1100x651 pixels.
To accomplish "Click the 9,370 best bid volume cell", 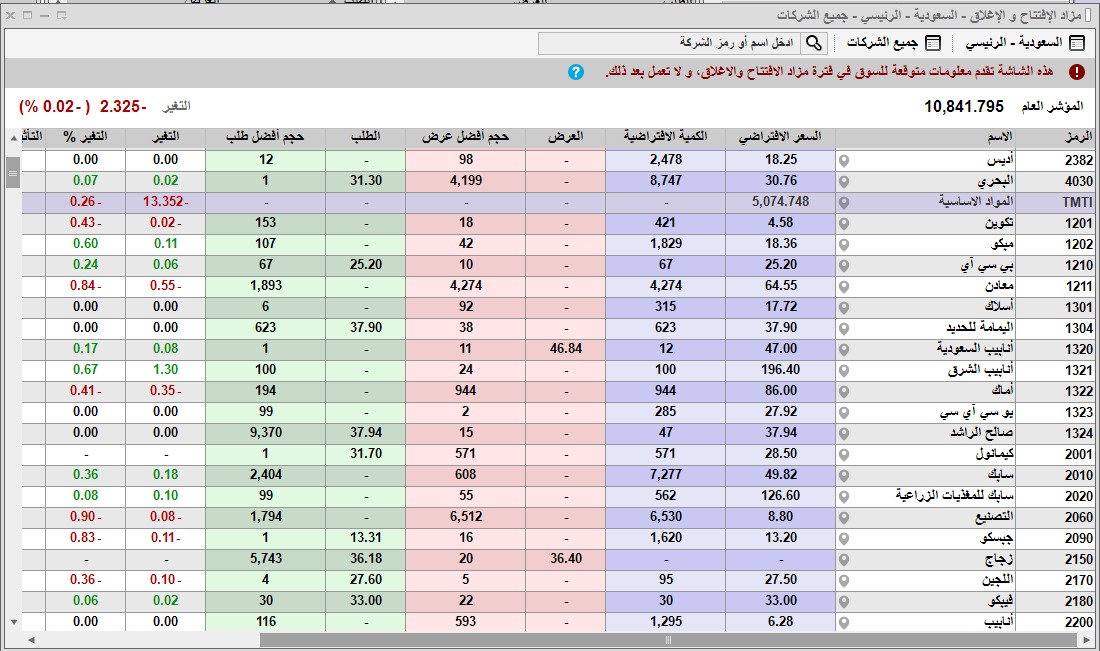I will [265, 433].
